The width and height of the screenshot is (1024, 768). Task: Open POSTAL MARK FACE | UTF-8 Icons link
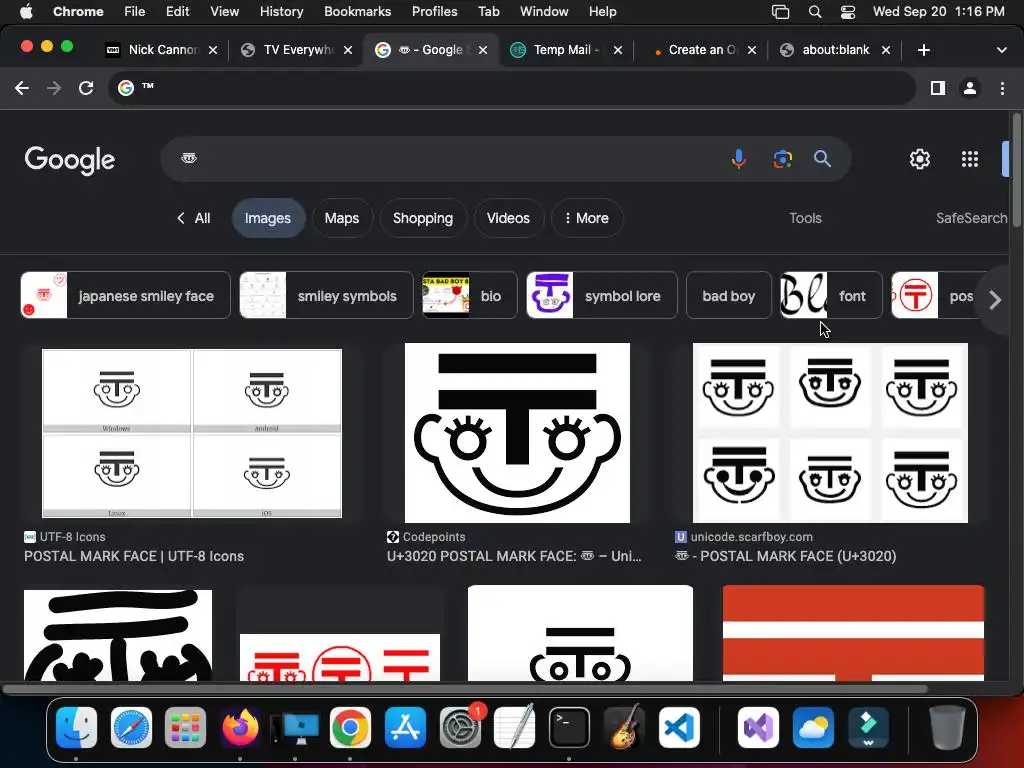pyautogui.click(x=134, y=556)
